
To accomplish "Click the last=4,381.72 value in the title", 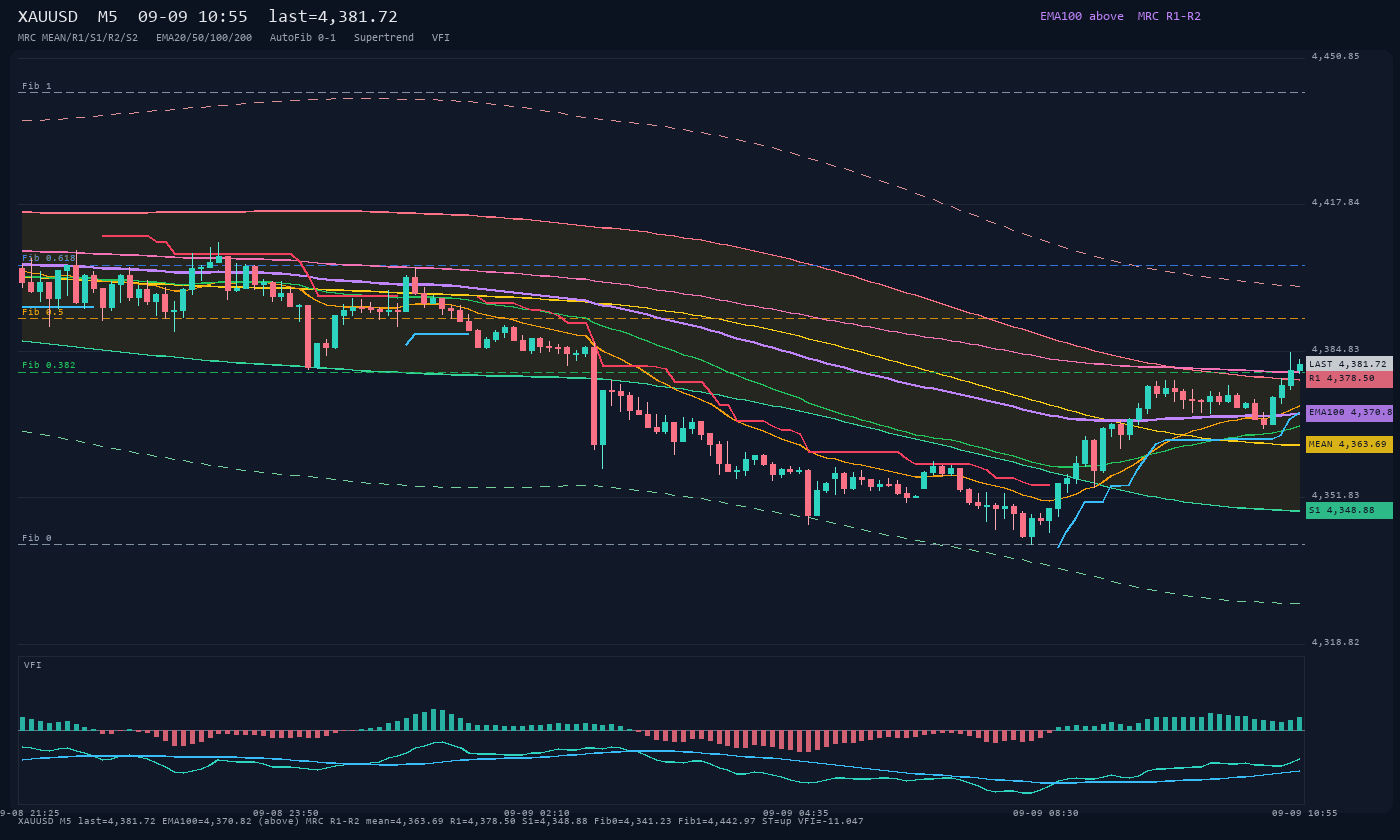I will [x=333, y=17].
